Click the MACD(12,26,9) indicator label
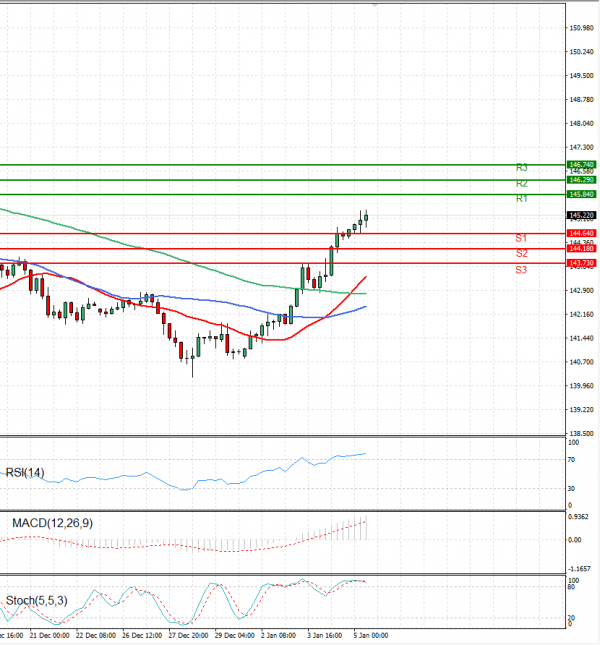The height and width of the screenshot is (645, 600). 53,523
